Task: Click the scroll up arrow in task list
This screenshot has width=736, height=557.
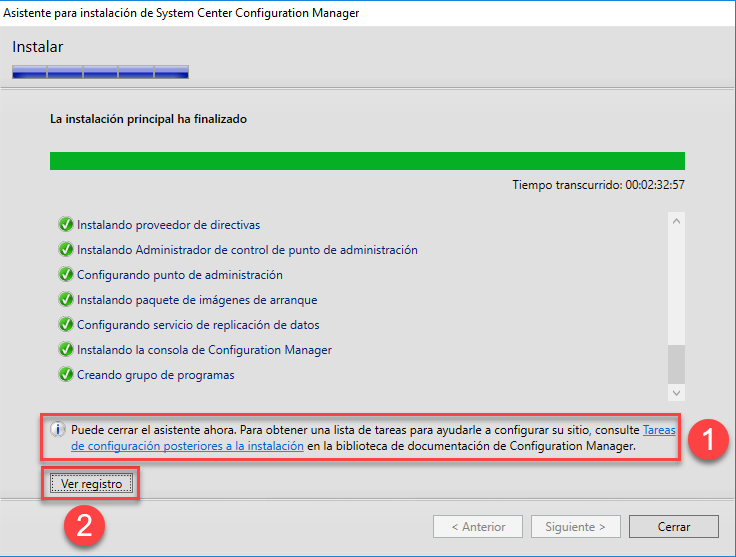Action: (676, 221)
